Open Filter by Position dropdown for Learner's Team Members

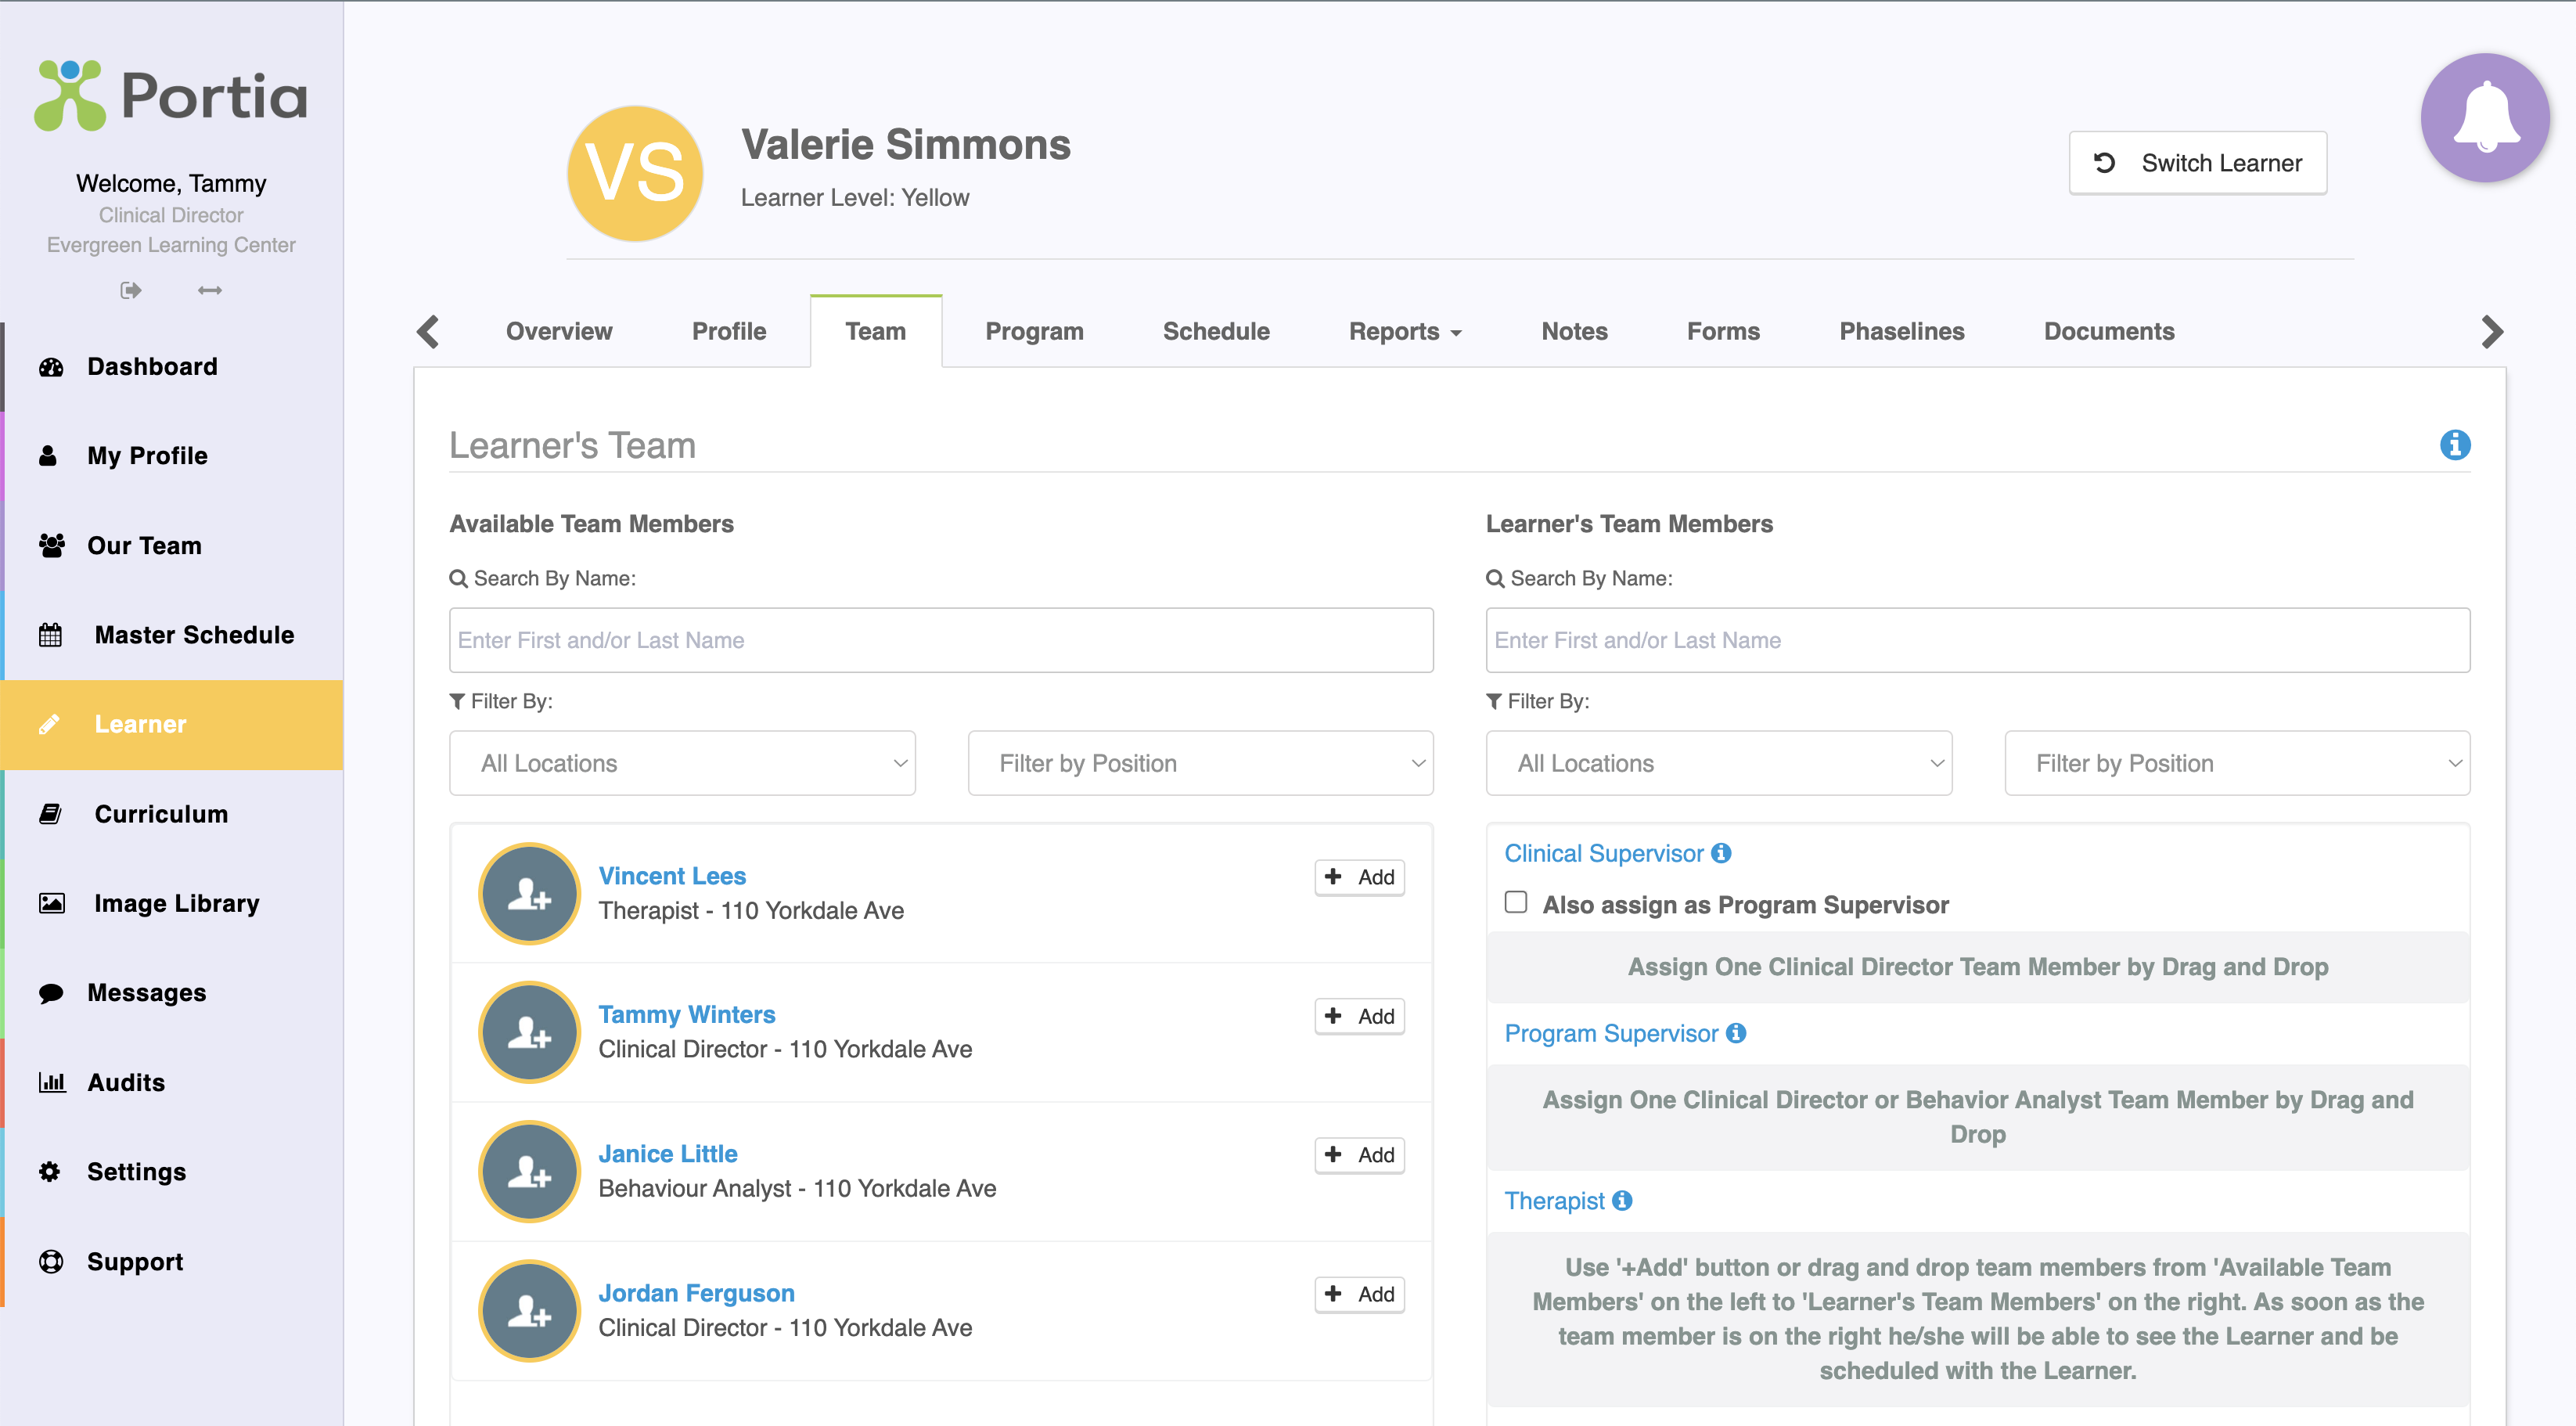(x=2236, y=763)
